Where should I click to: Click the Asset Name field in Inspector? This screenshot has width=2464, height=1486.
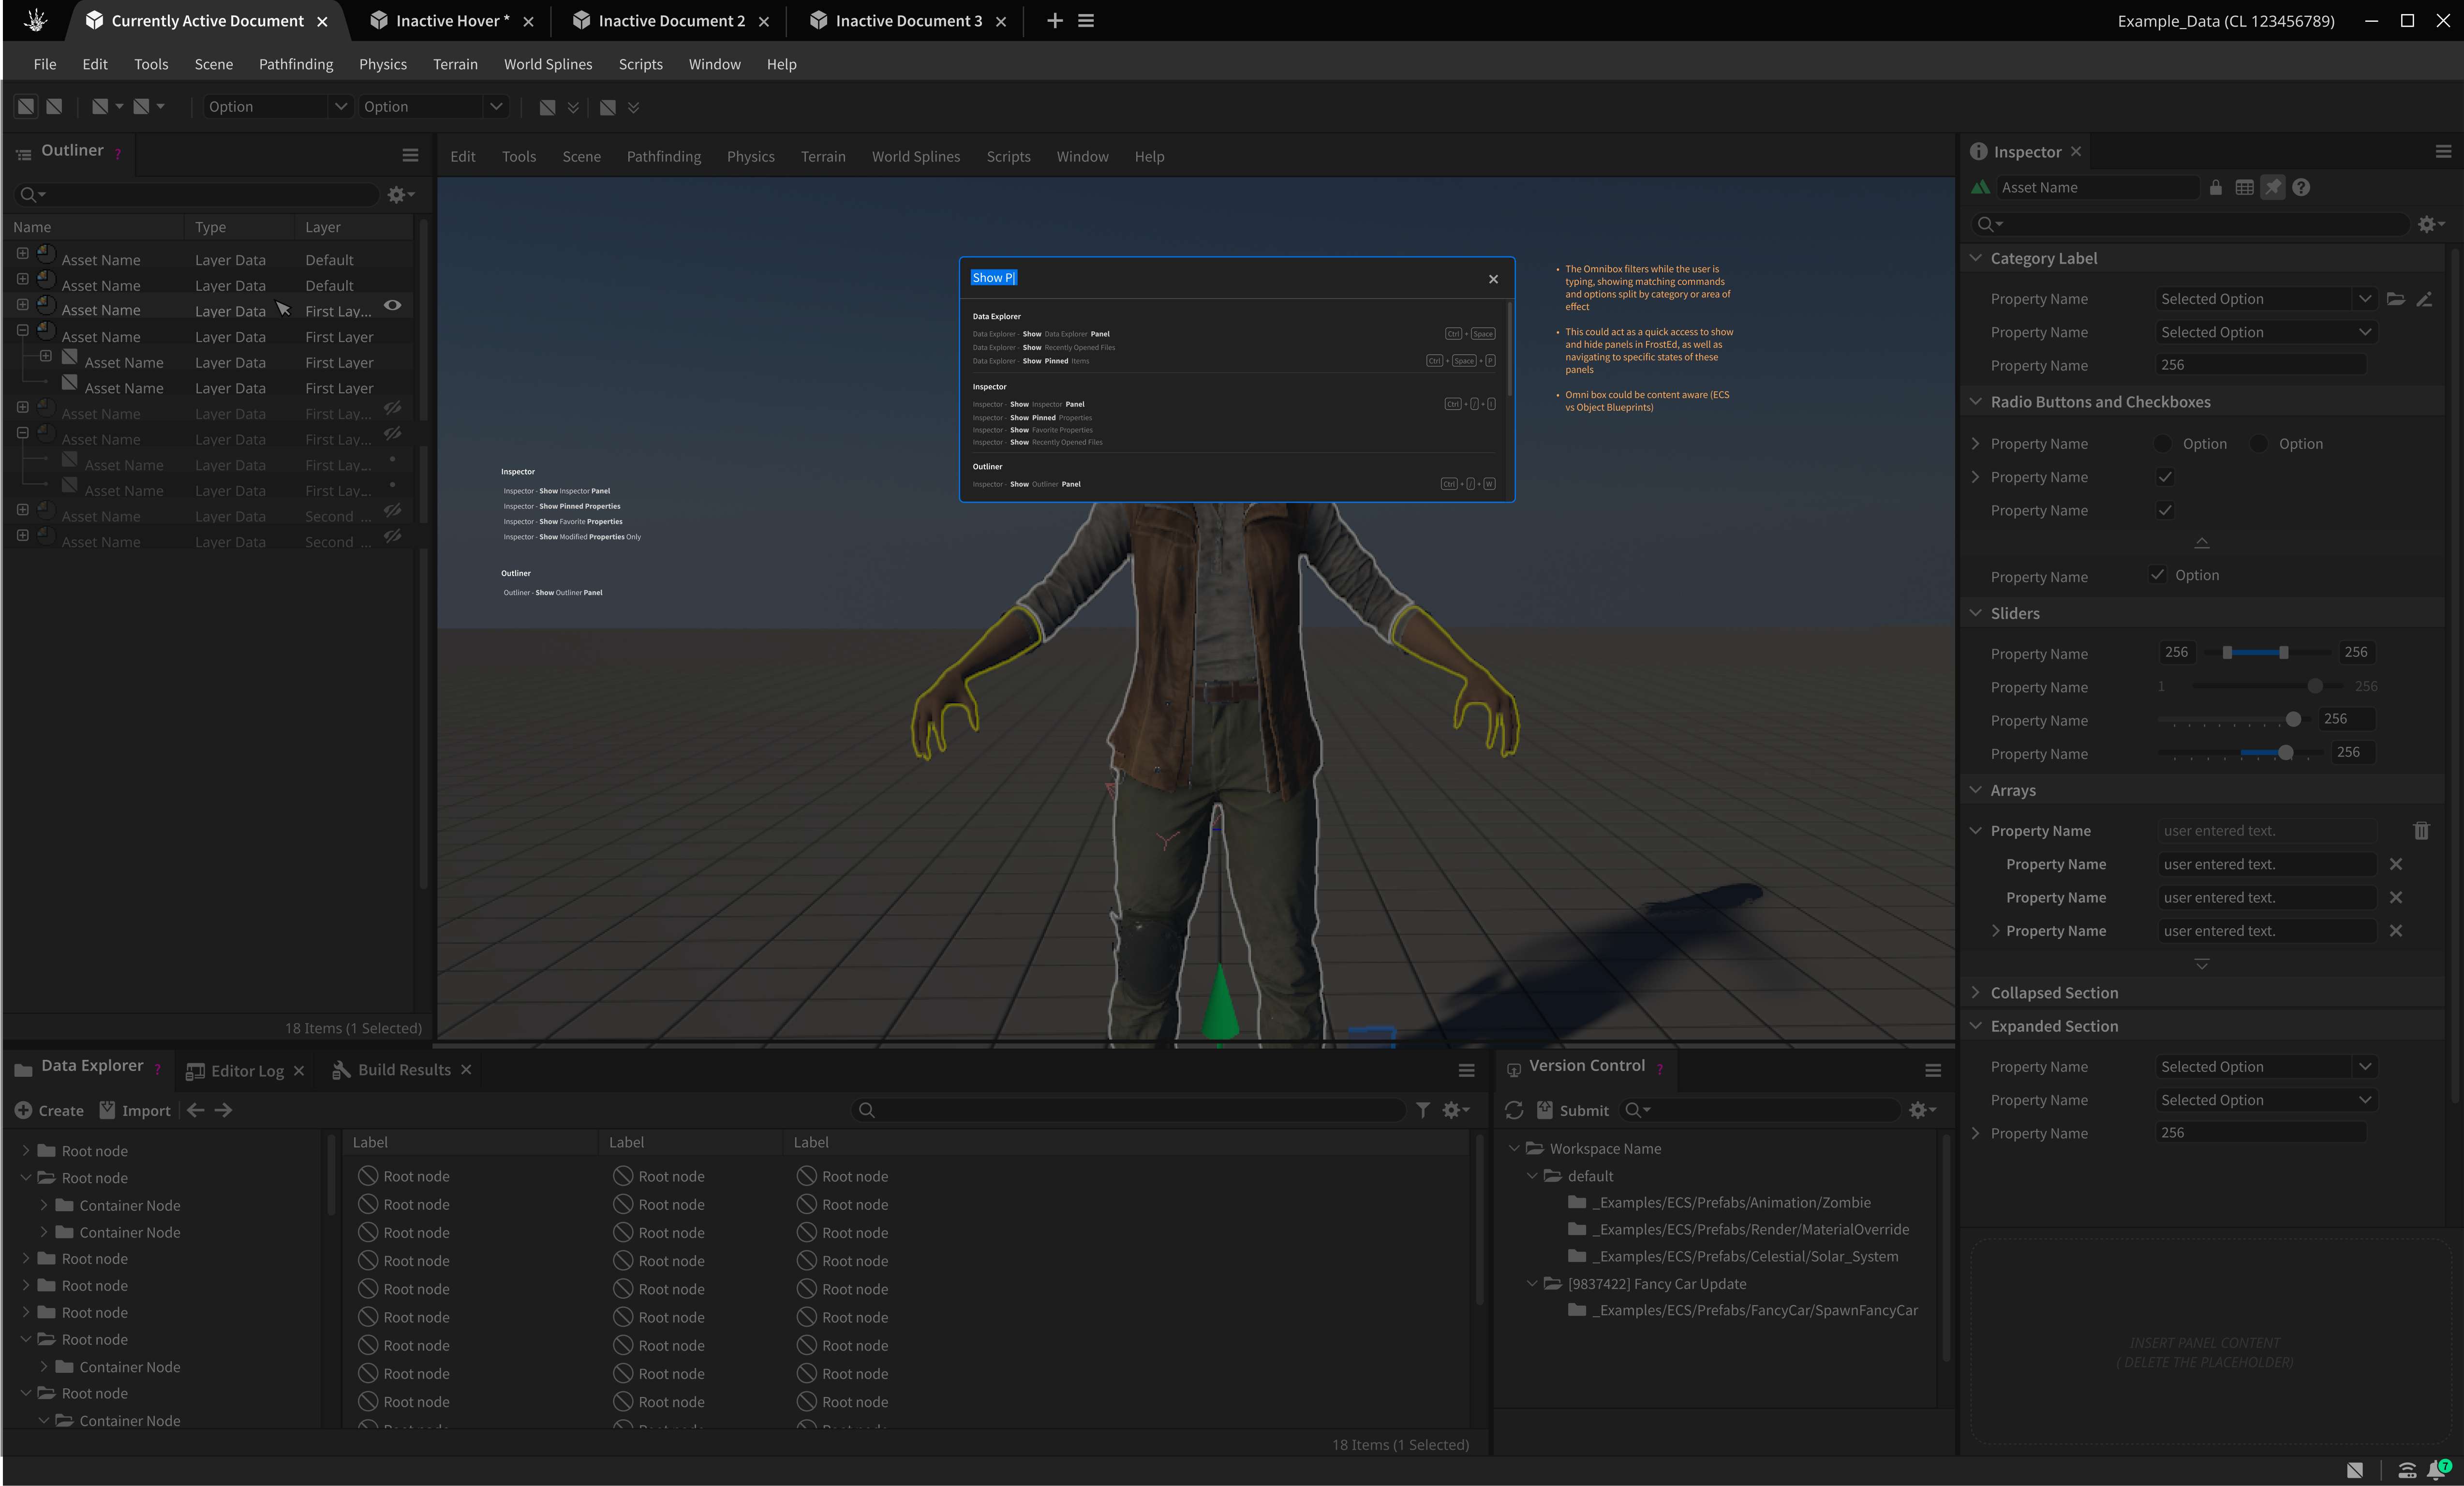2097,187
